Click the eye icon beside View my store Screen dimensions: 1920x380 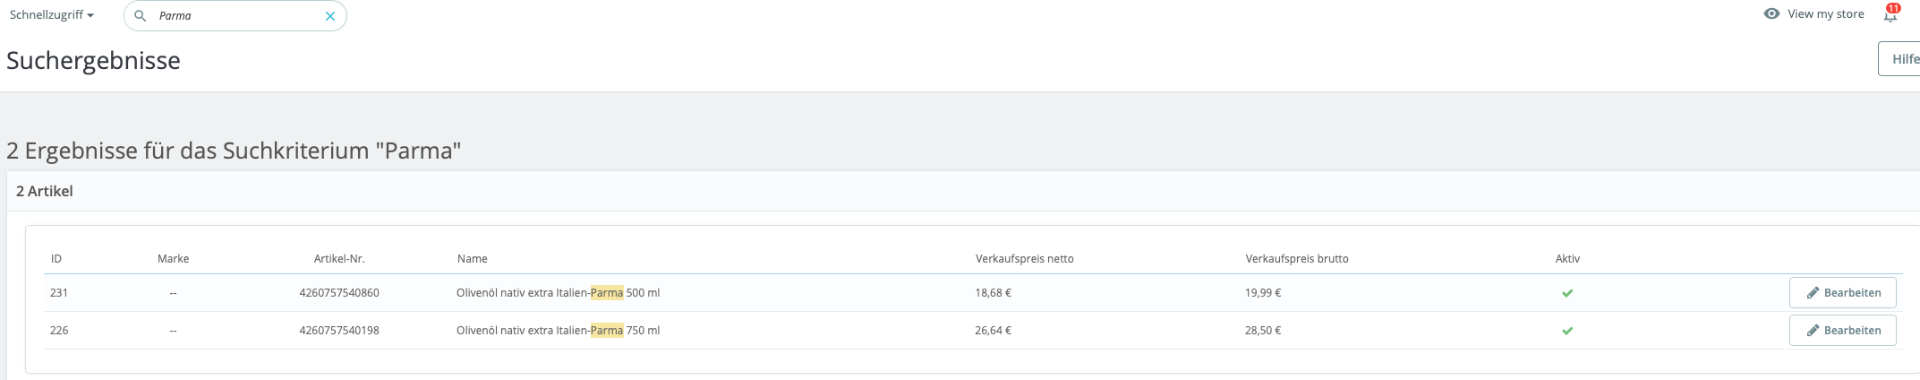click(x=1771, y=14)
